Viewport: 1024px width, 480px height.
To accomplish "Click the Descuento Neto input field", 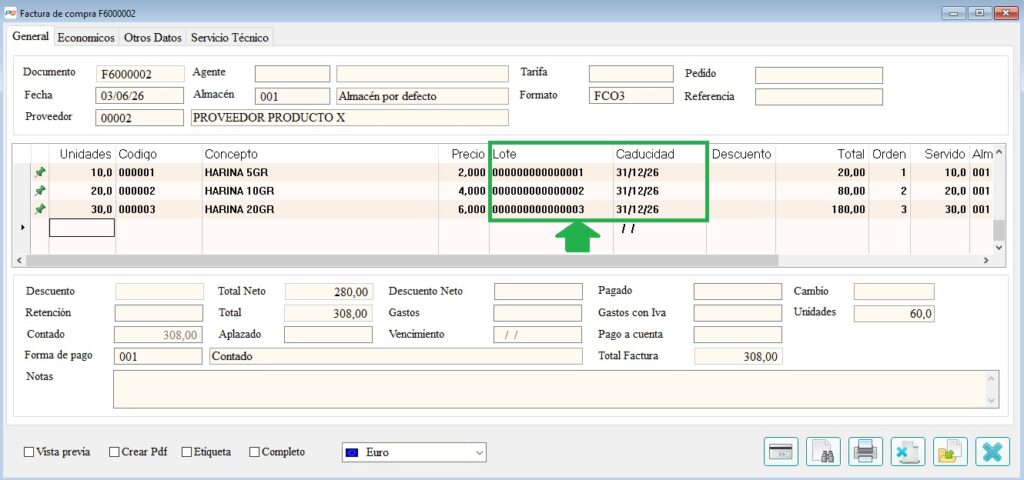I will click(537, 291).
